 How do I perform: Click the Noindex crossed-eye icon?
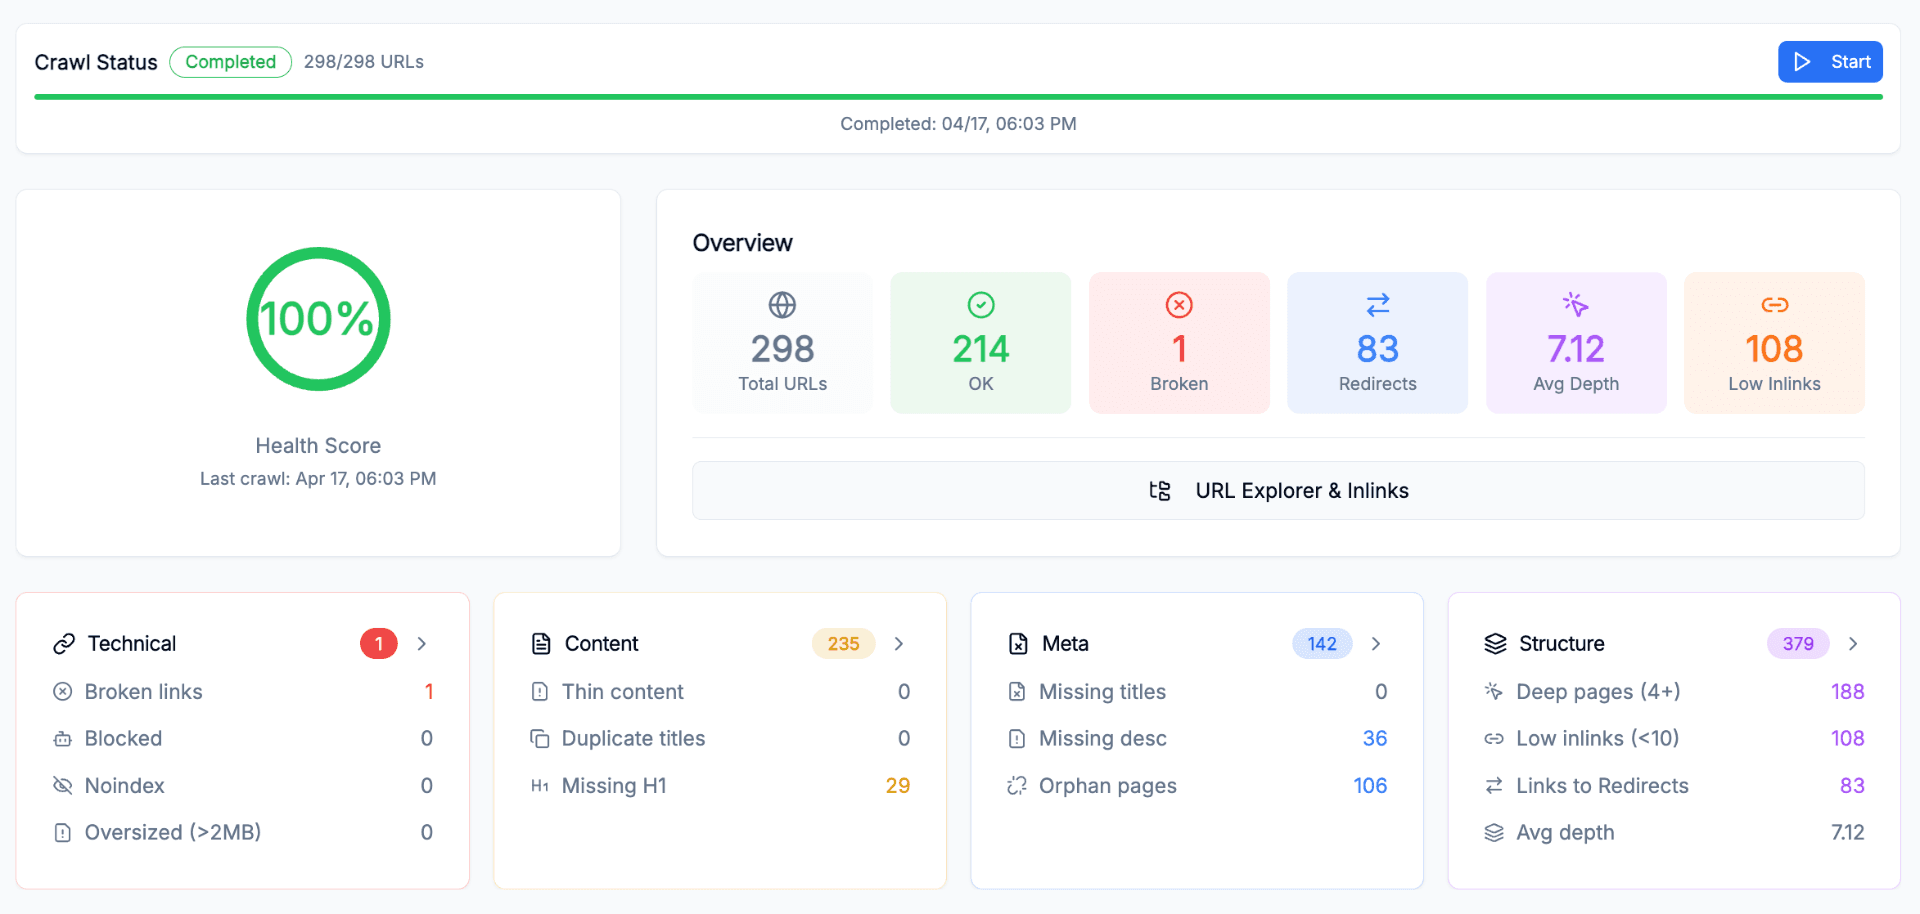coord(63,786)
